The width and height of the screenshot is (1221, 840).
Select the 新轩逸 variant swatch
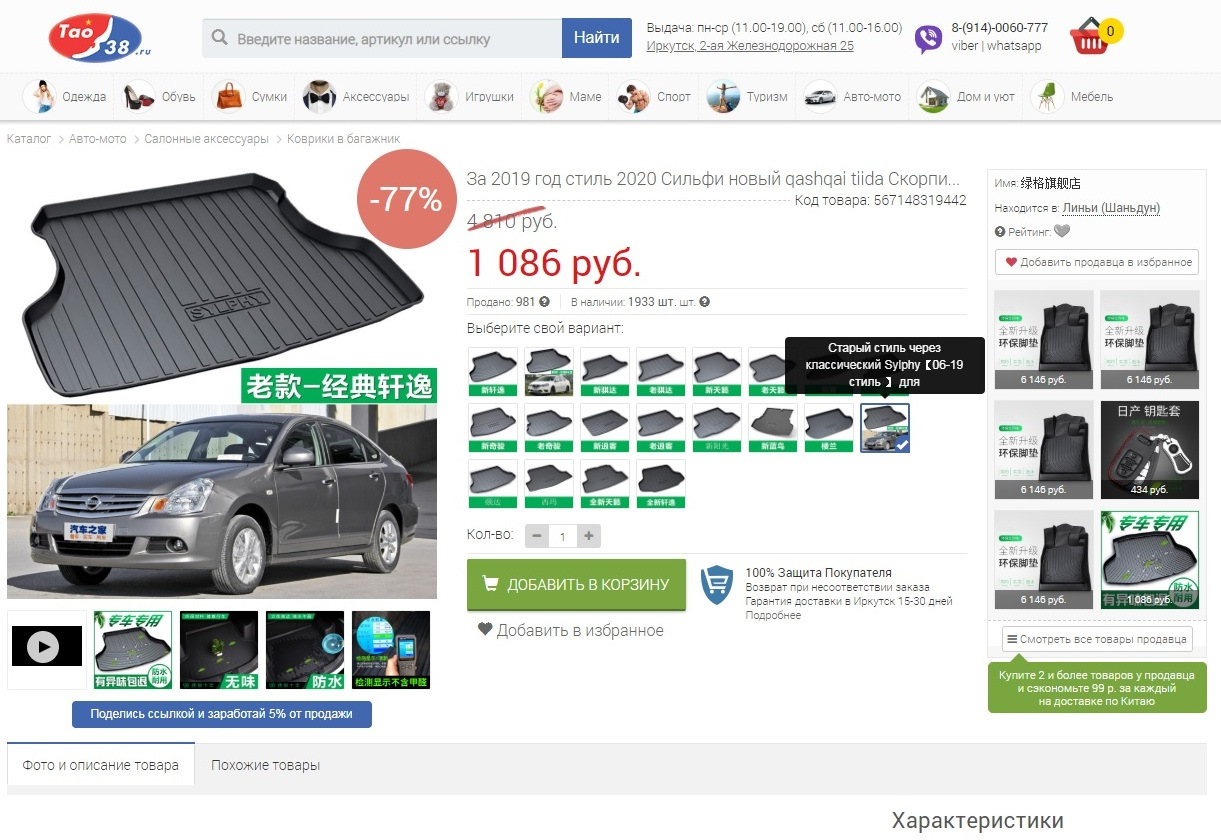pos(493,372)
